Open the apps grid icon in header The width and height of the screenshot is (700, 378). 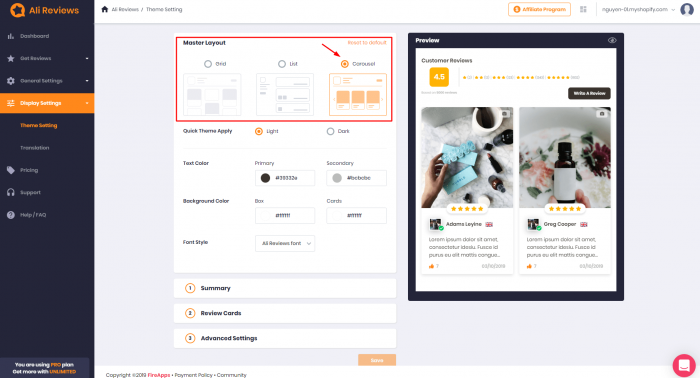click(x=583, y=9)
